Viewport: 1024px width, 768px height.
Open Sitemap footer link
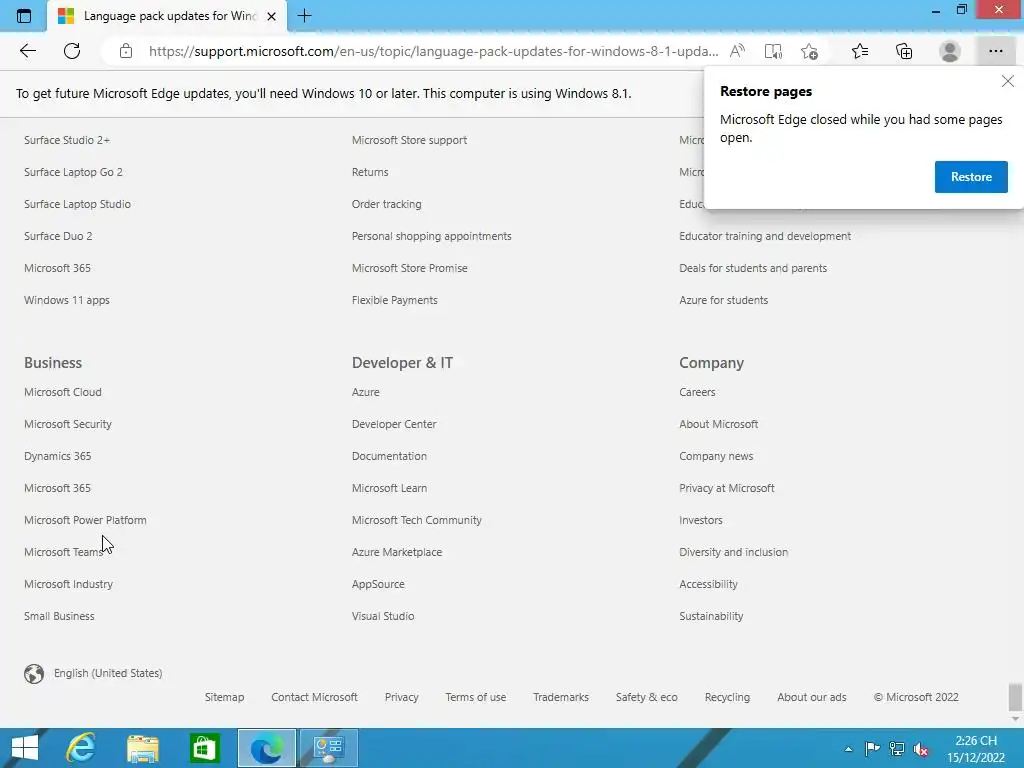click(224, 697)
